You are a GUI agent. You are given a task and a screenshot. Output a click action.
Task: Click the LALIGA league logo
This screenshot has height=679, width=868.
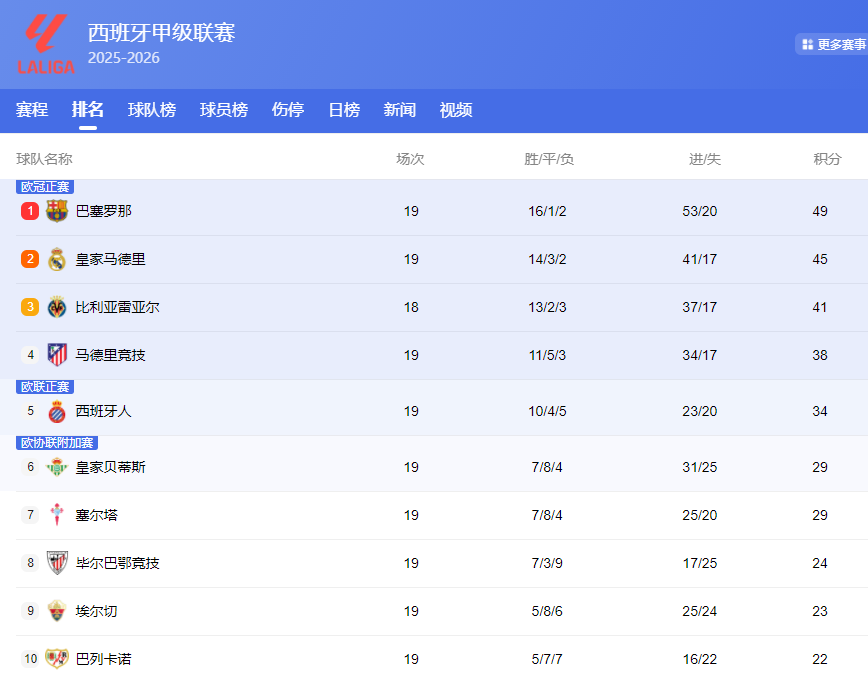tap(46, 44)
